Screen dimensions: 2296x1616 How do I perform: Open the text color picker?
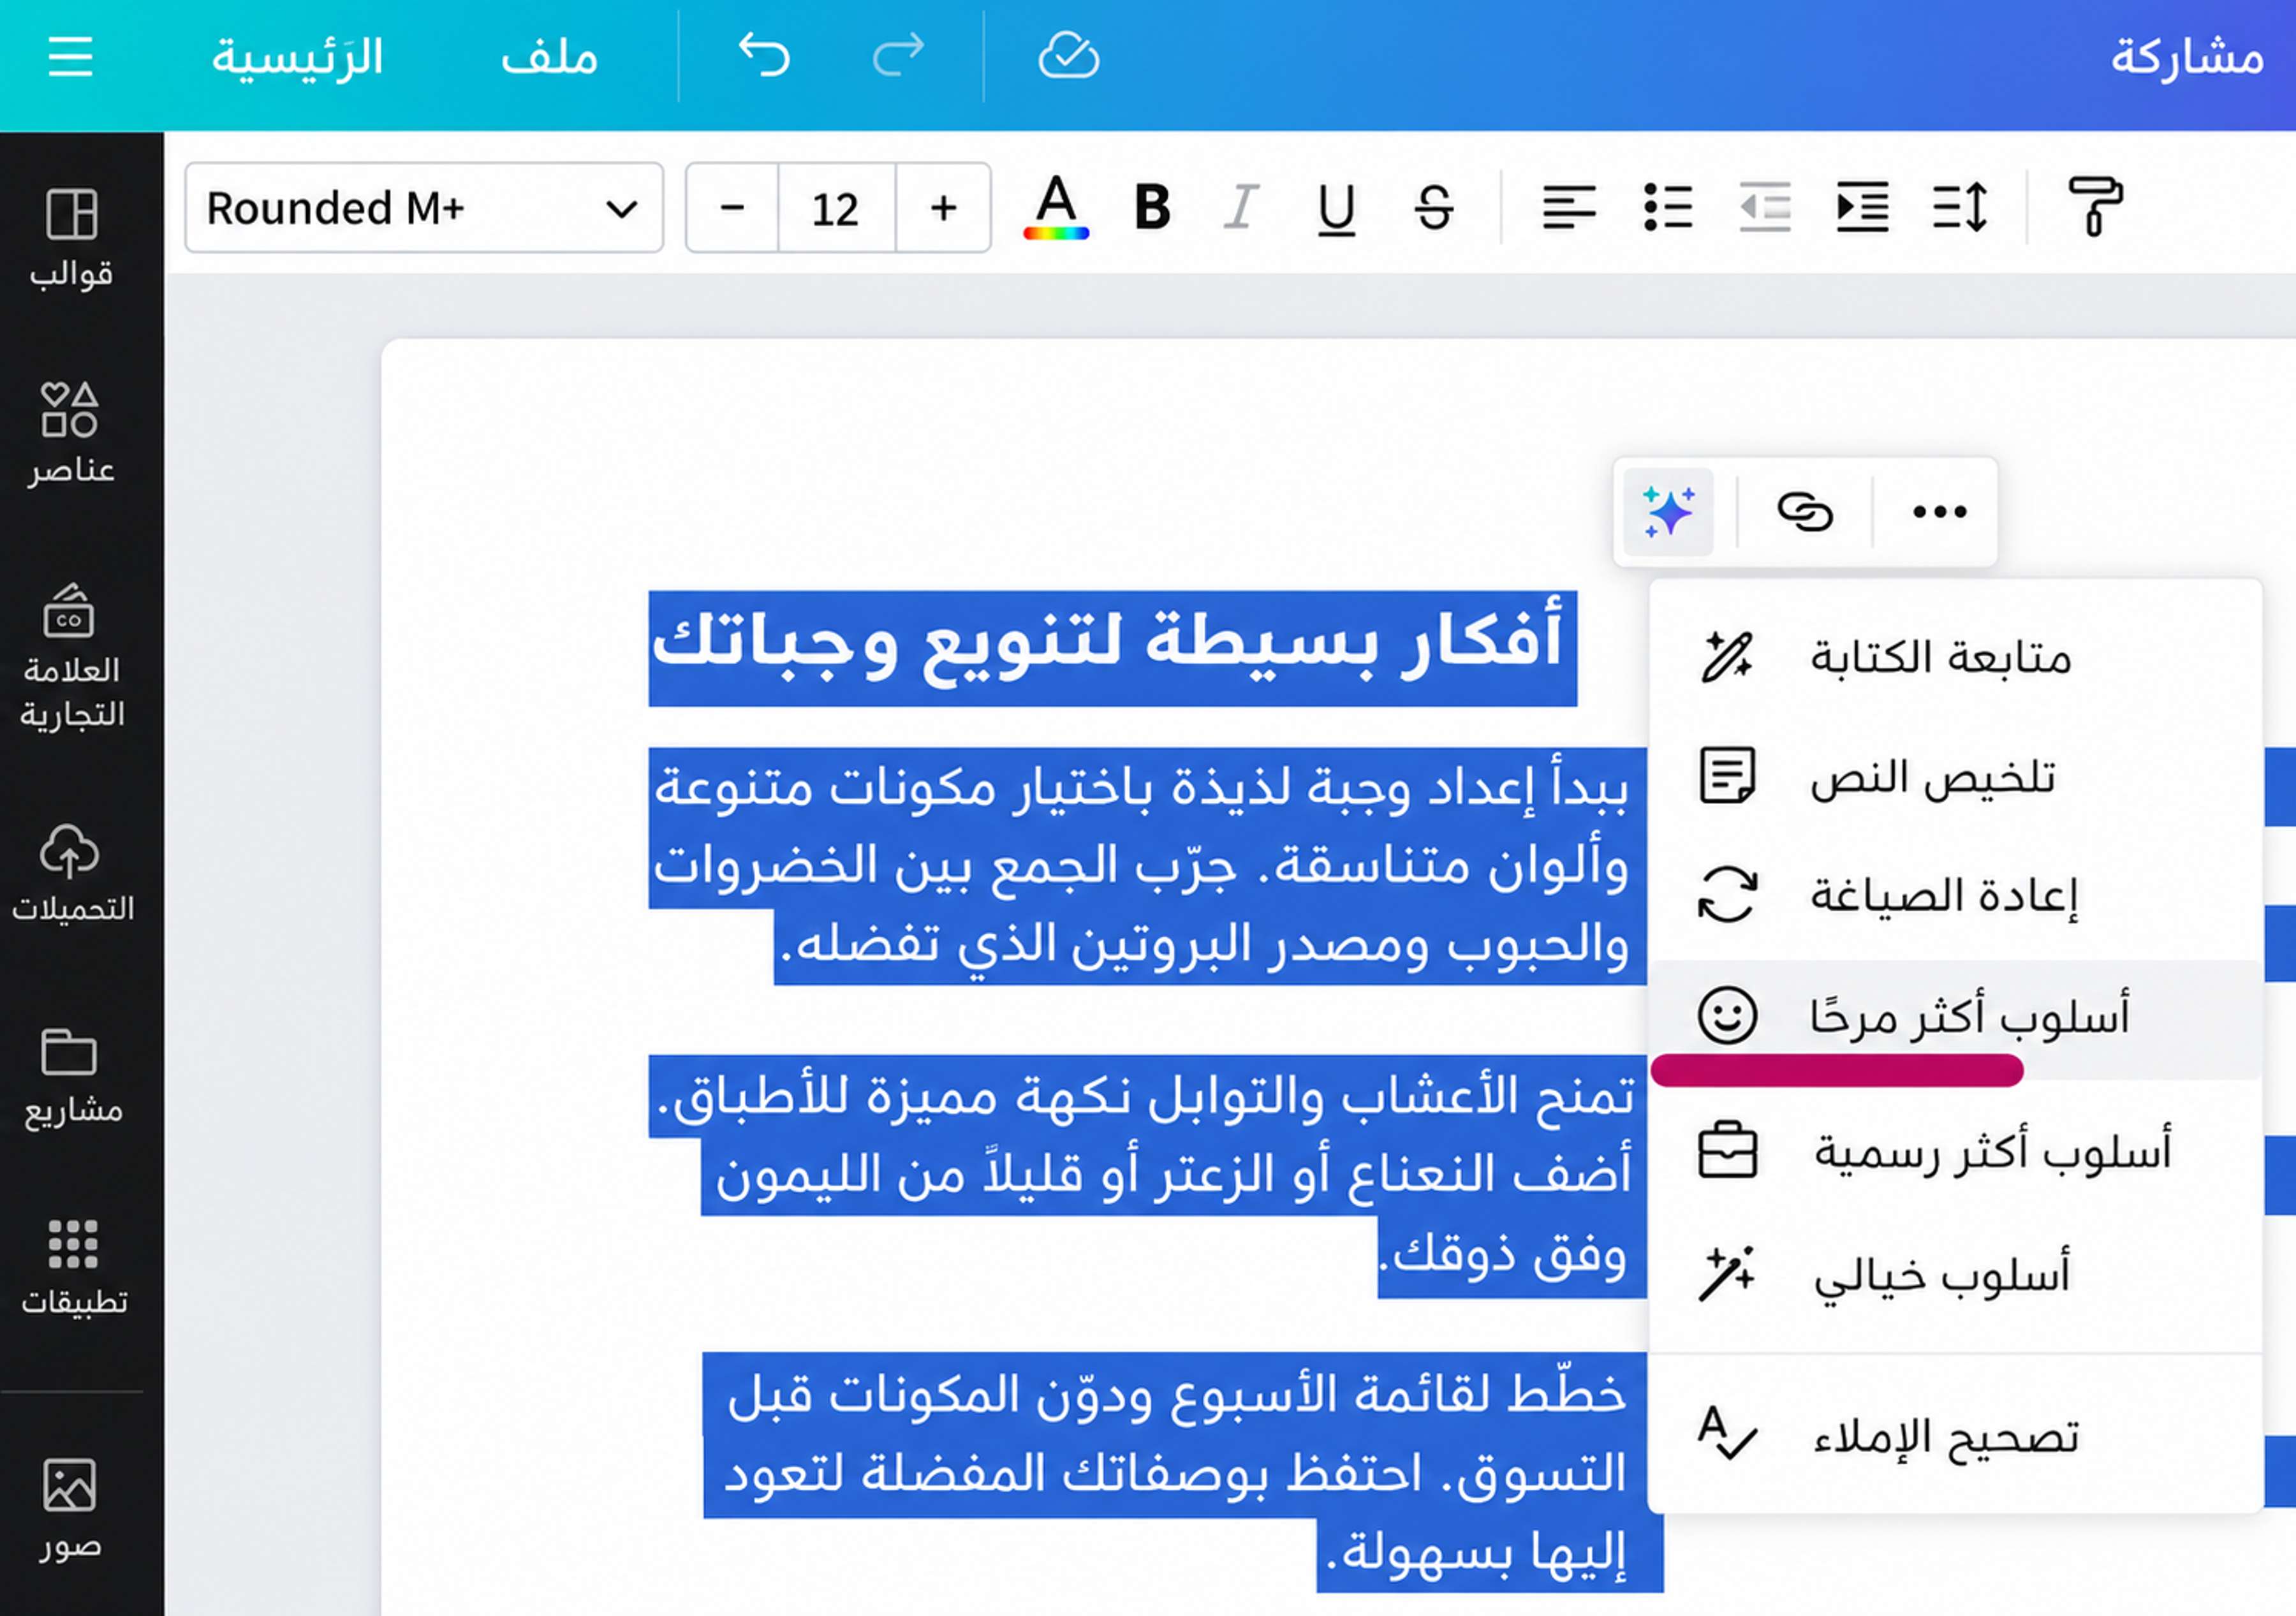click(1056, 208)
